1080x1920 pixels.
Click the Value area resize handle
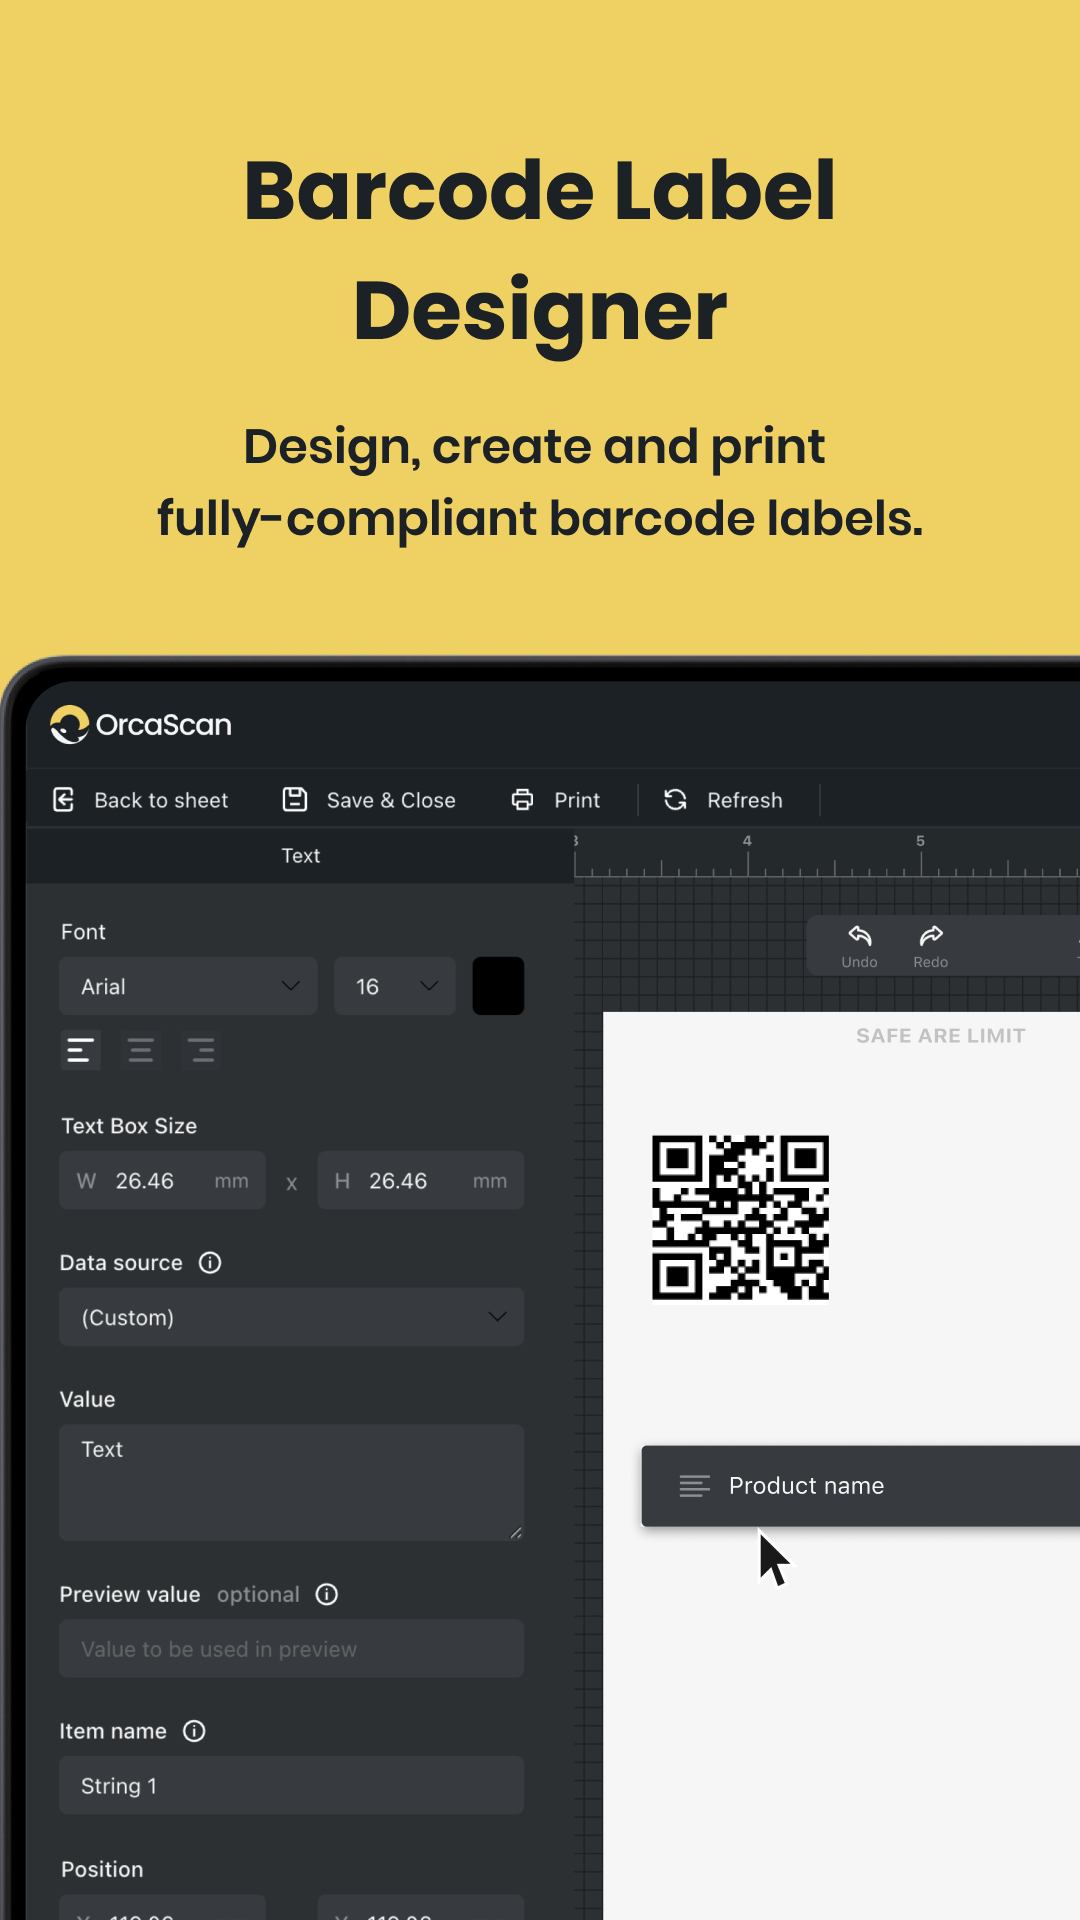click(x=516, y=1532)
